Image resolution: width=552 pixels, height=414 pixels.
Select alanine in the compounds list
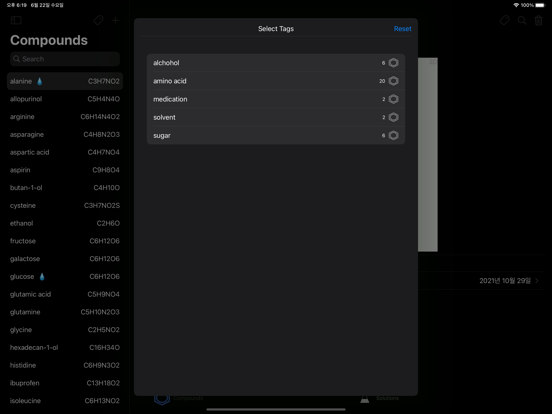[65, 81]
